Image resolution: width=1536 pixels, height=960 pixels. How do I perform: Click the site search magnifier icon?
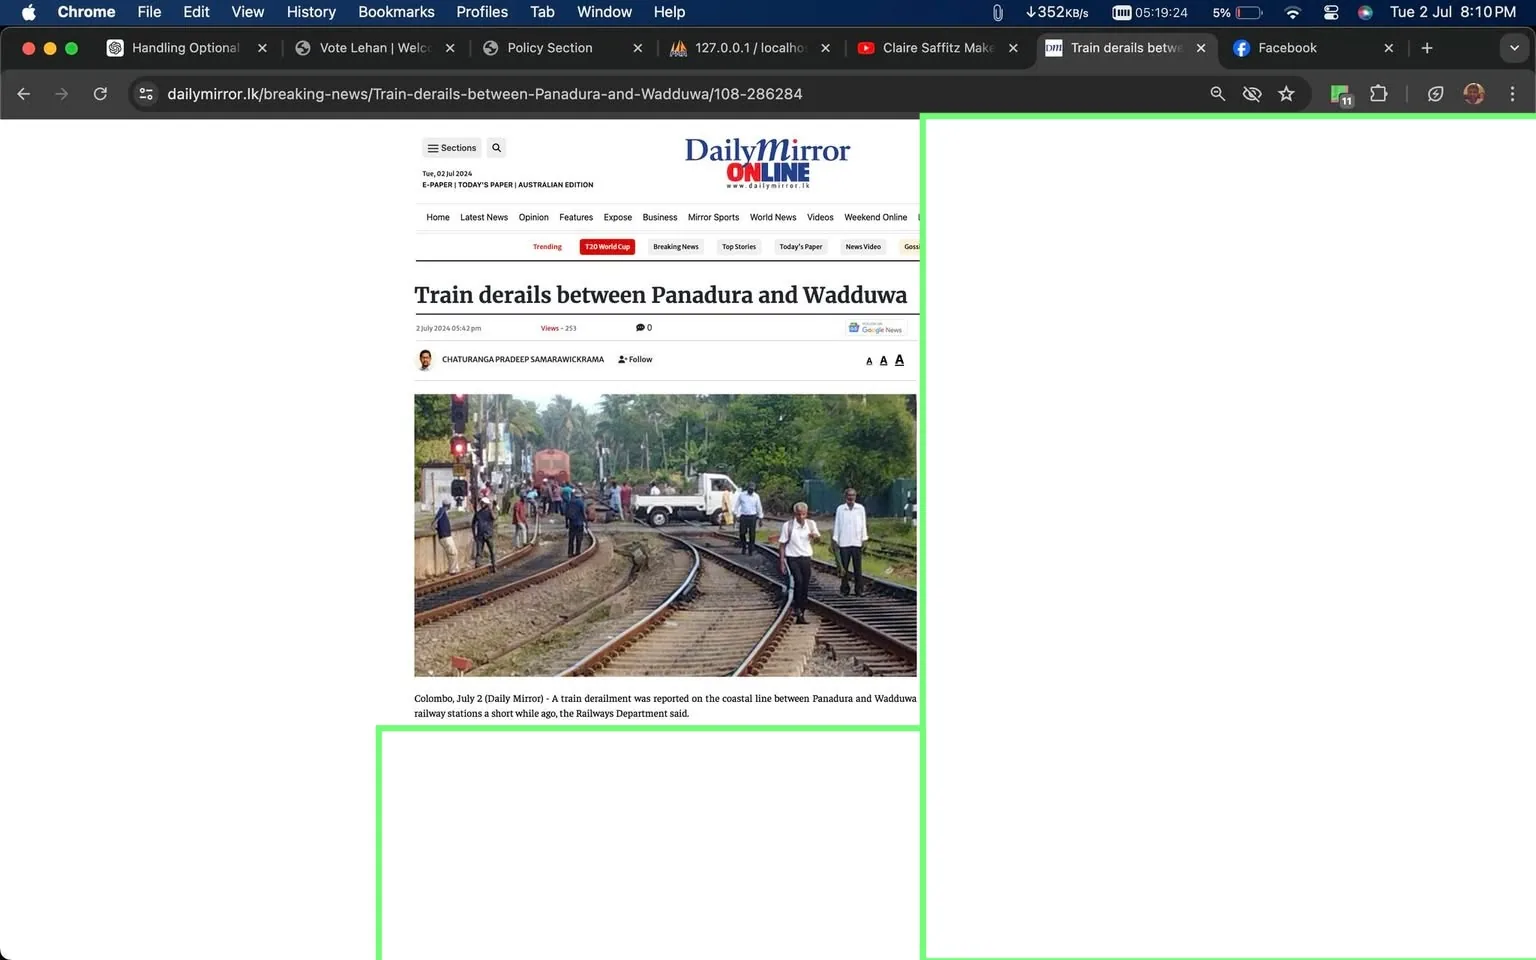[x=496, y=147]
